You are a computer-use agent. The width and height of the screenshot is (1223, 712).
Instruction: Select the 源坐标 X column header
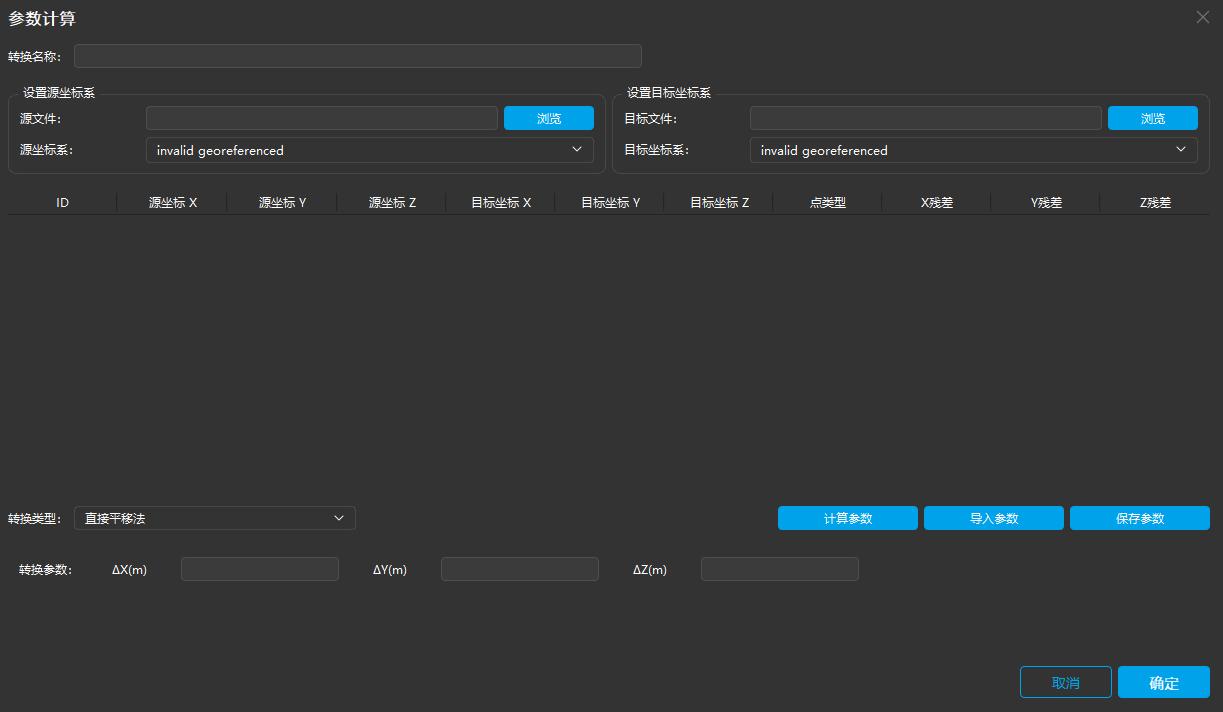[173, 202]
